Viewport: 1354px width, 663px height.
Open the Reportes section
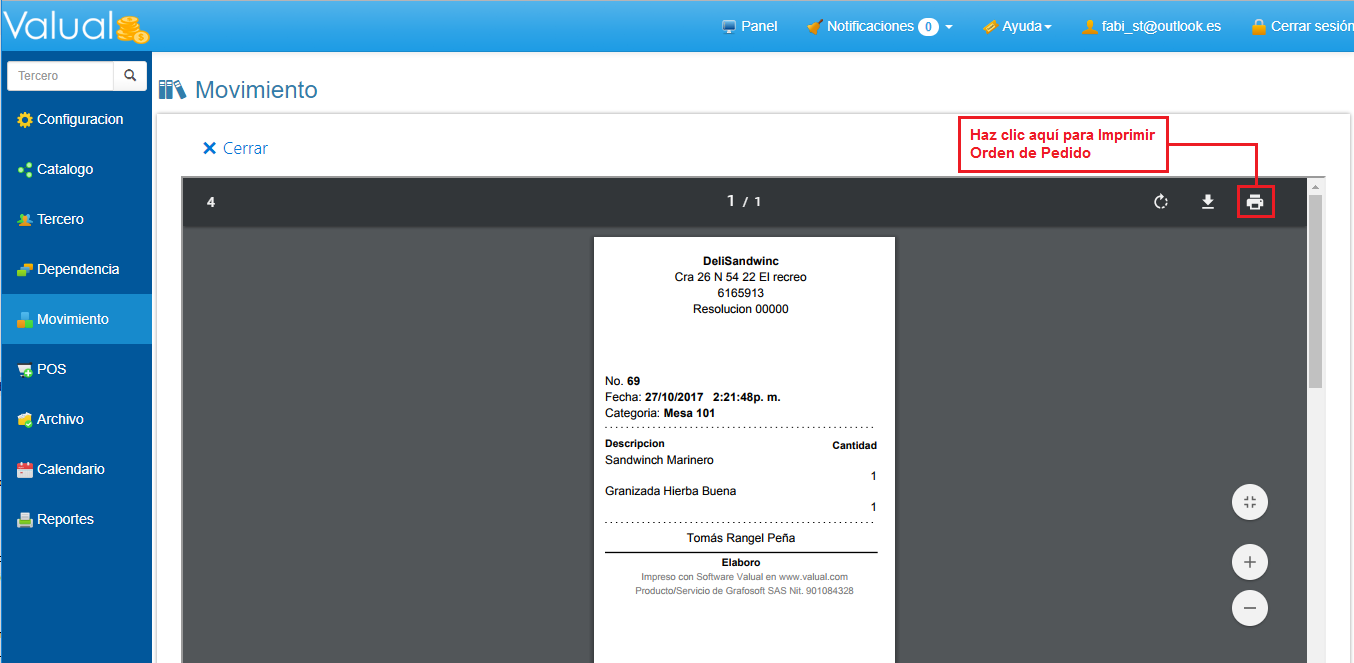[65, 520]
